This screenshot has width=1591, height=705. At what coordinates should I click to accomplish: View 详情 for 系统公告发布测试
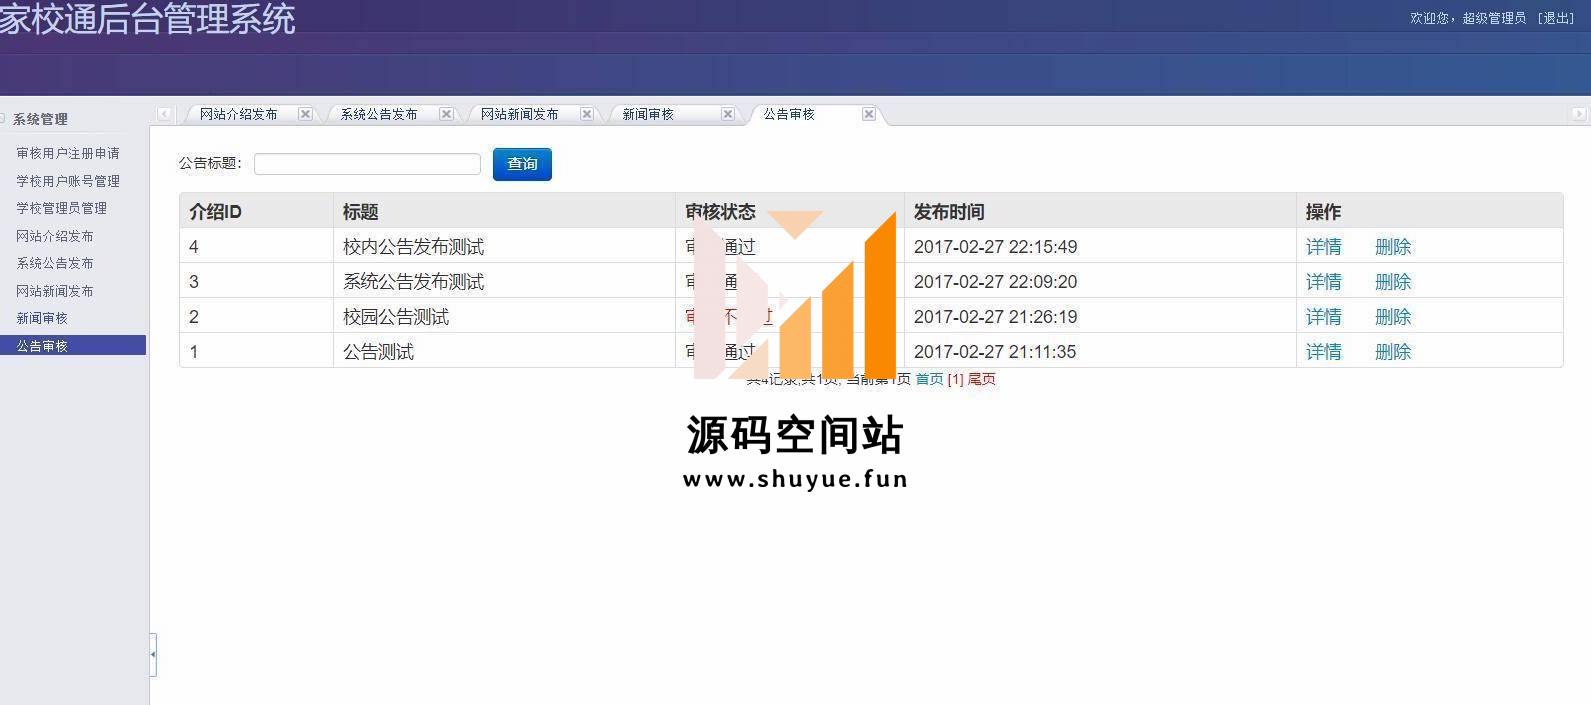[x=1323, y=282]
